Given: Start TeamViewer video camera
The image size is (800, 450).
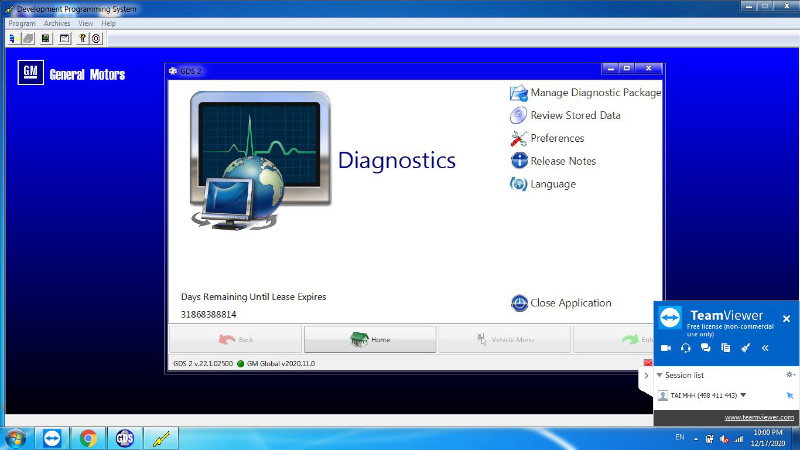Looking at the screenshot, I should pos(666,348).
